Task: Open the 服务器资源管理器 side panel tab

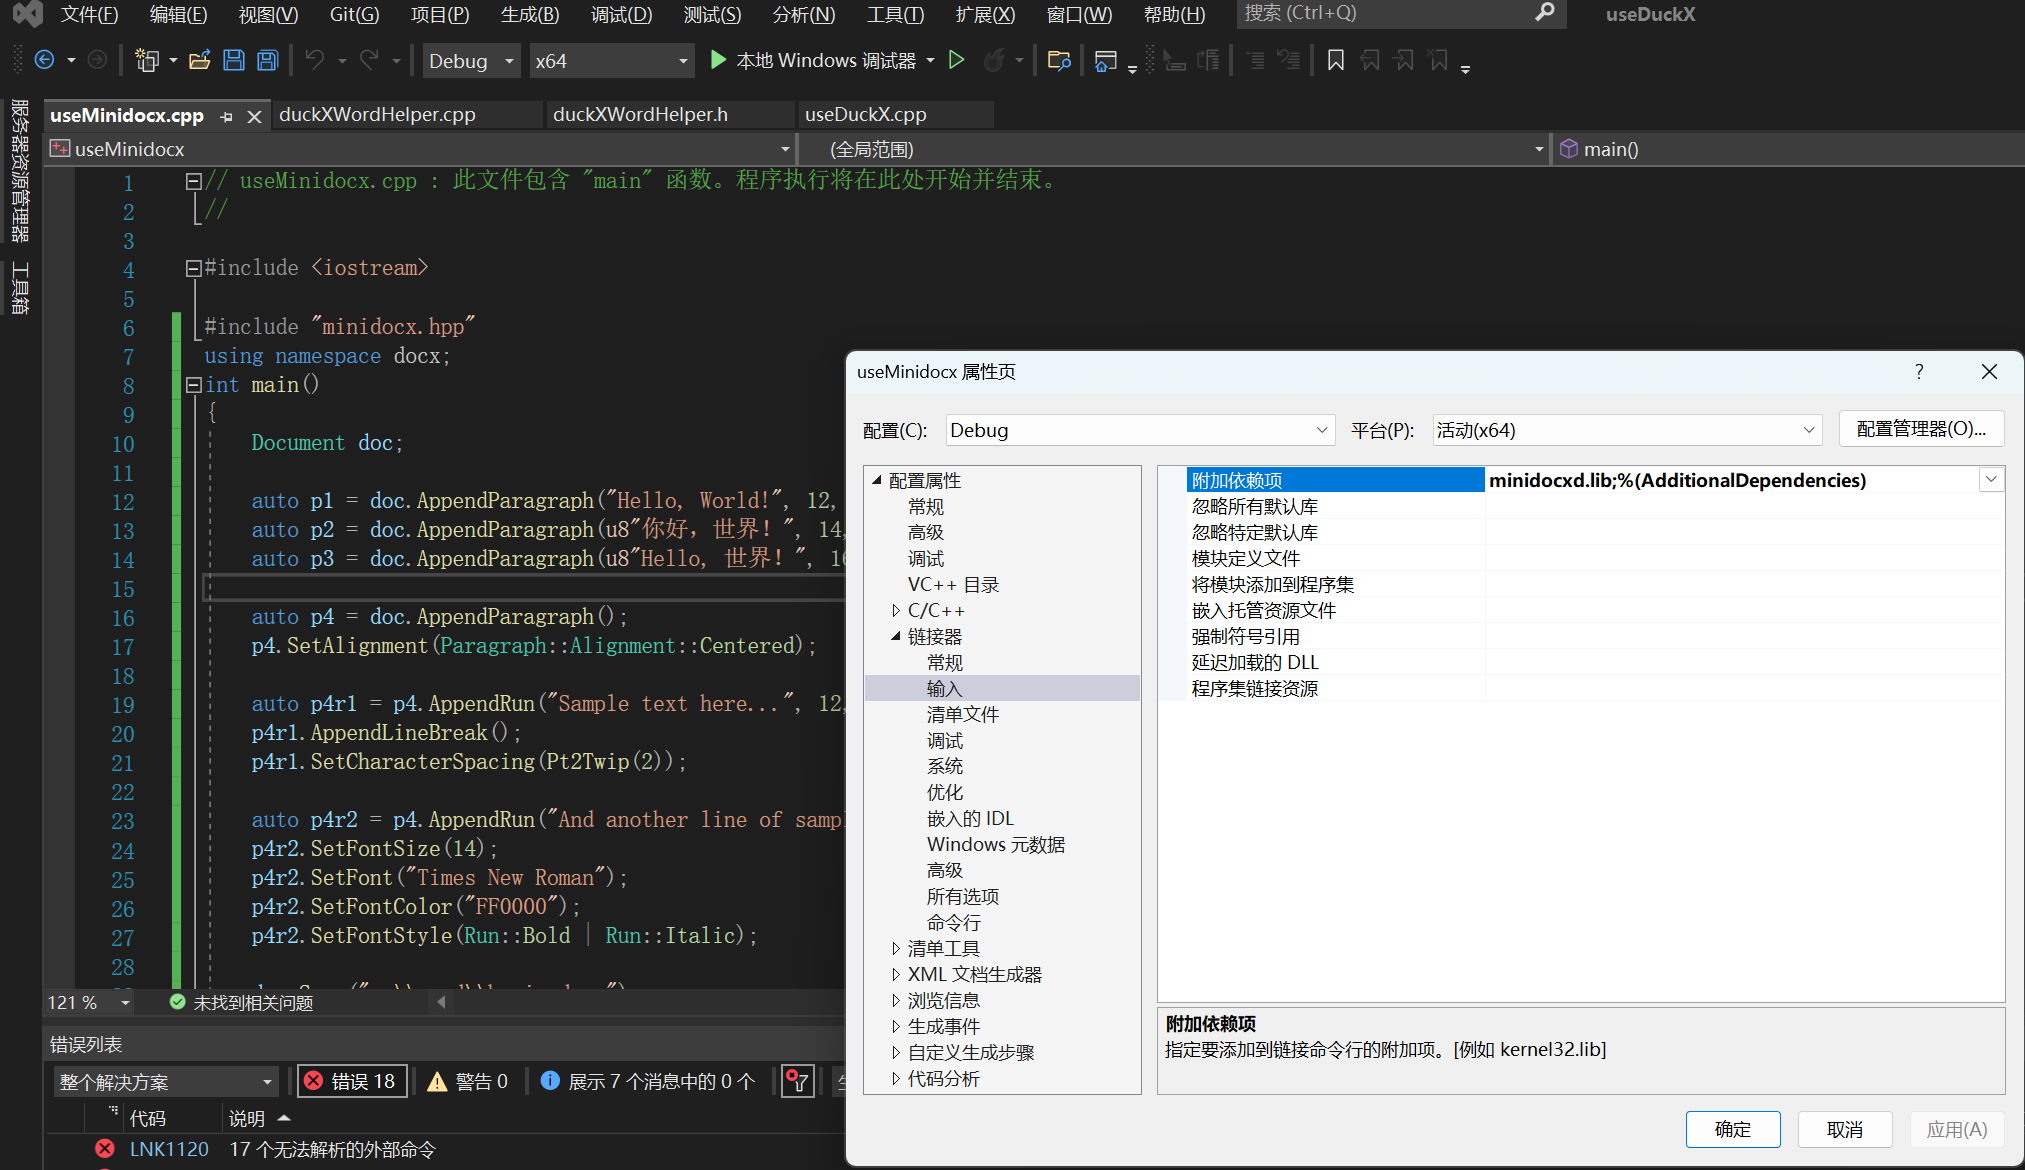Action: click(20, 171)
